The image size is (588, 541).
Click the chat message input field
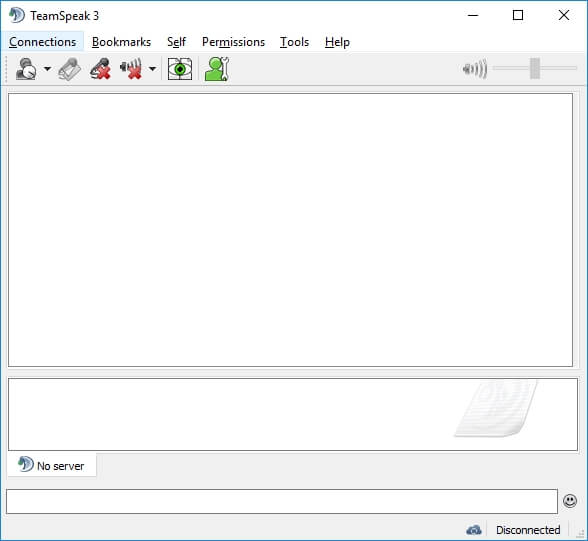coord(282,501)
